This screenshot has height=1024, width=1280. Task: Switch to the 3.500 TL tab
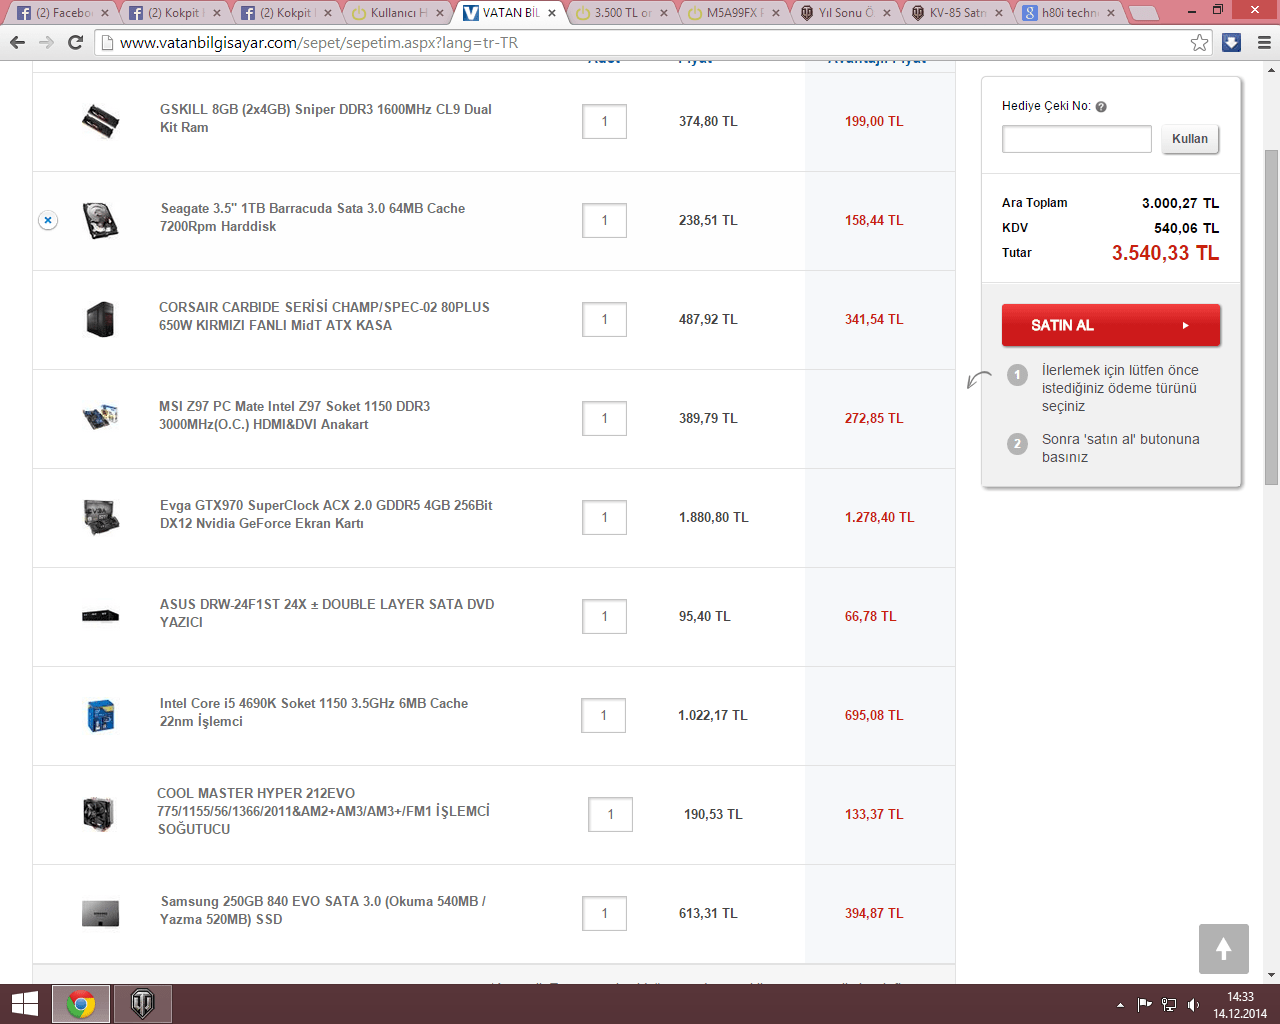620,13
